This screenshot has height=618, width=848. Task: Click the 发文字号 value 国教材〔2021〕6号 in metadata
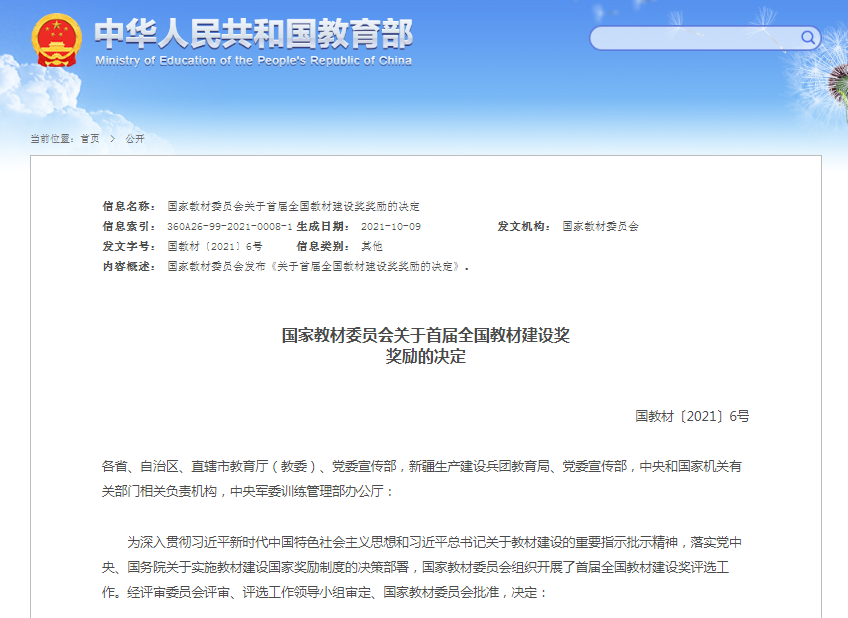[215, 246]
